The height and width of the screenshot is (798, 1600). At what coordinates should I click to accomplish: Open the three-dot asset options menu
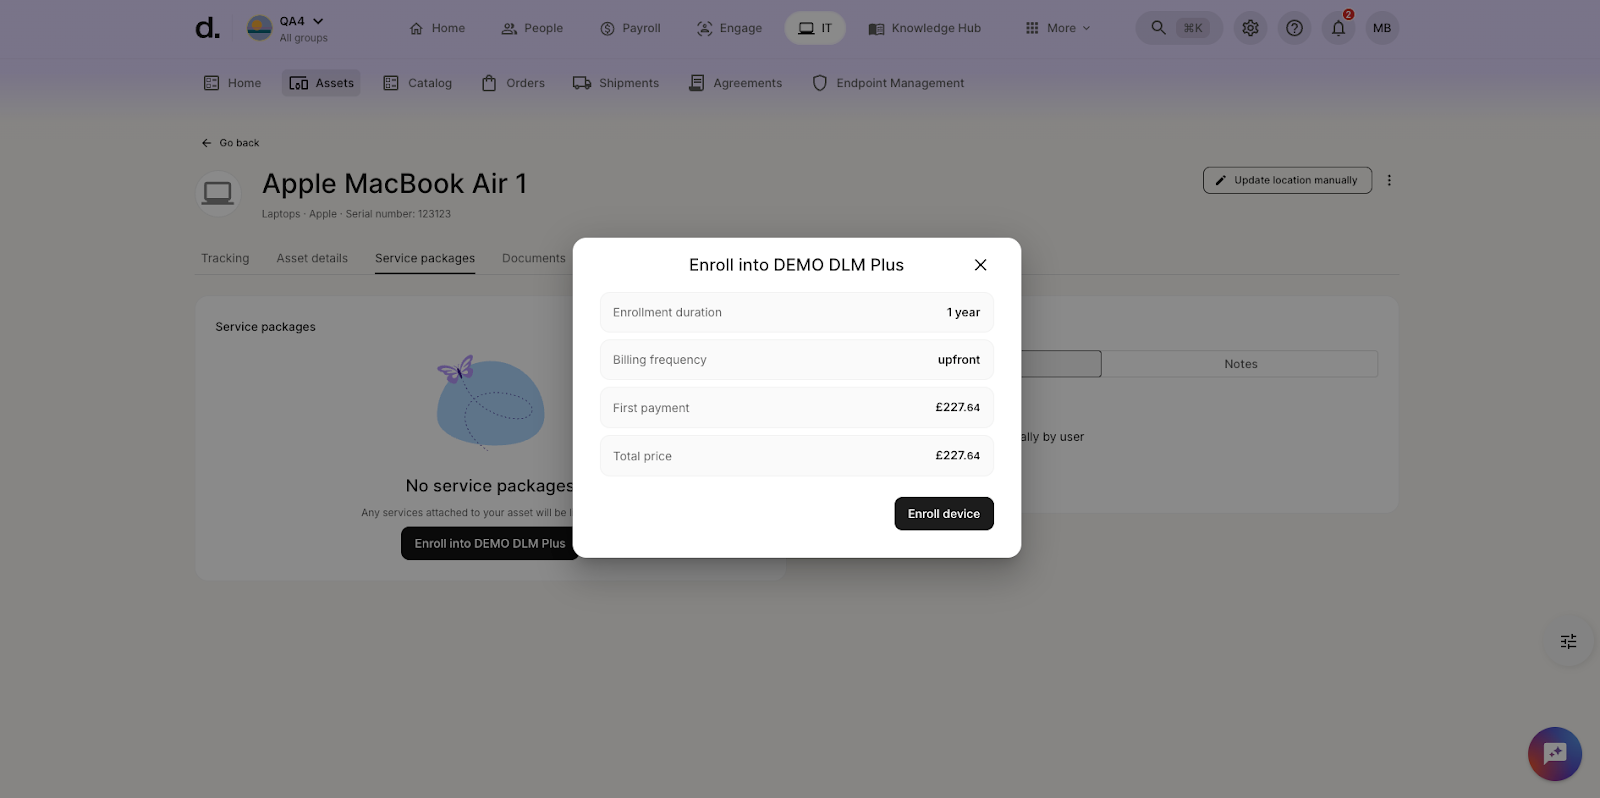pos(1389,180)
